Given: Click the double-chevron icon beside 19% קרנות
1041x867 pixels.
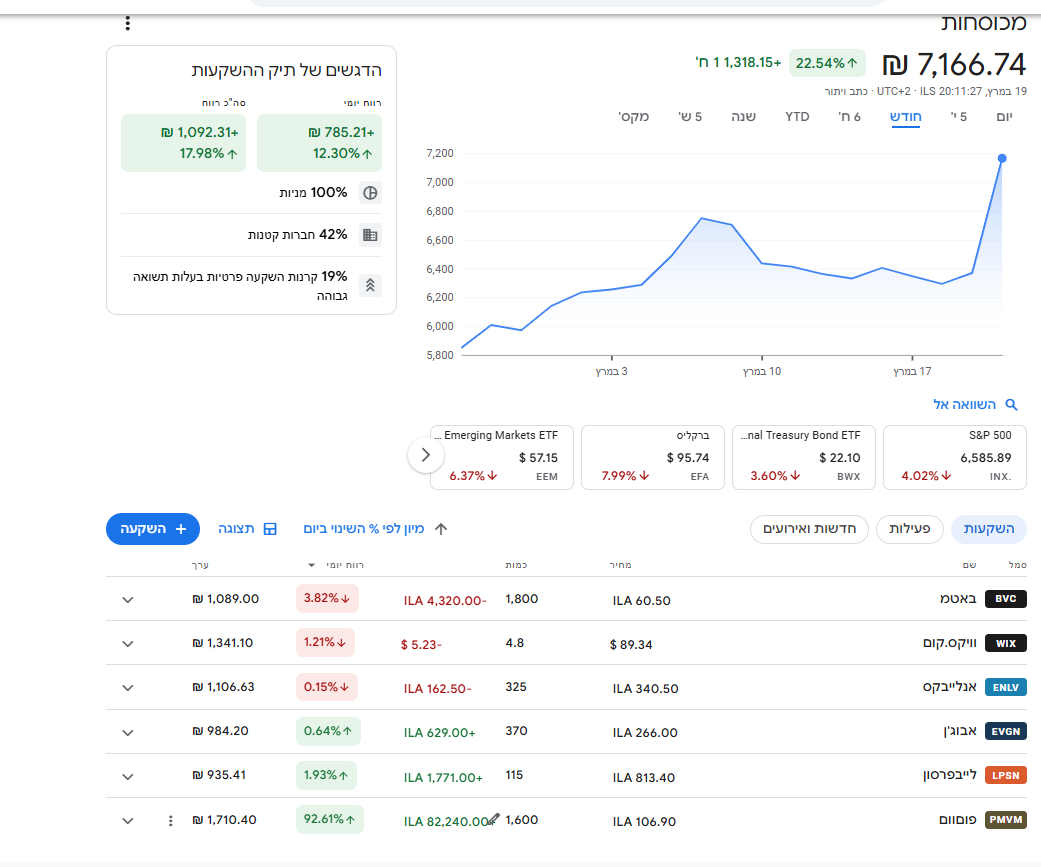Looking at the screenshot, I should 370,285.
